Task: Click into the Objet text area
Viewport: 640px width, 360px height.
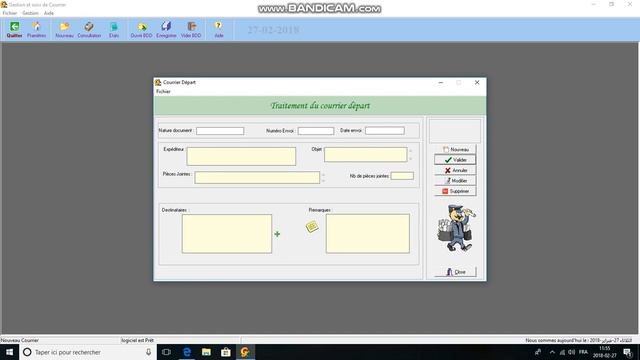Action: tap(366, 155)
